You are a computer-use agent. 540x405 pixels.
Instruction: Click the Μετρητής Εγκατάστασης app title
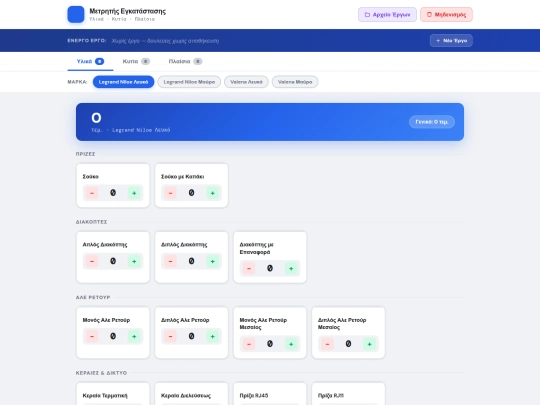click(x=128, y=11)
